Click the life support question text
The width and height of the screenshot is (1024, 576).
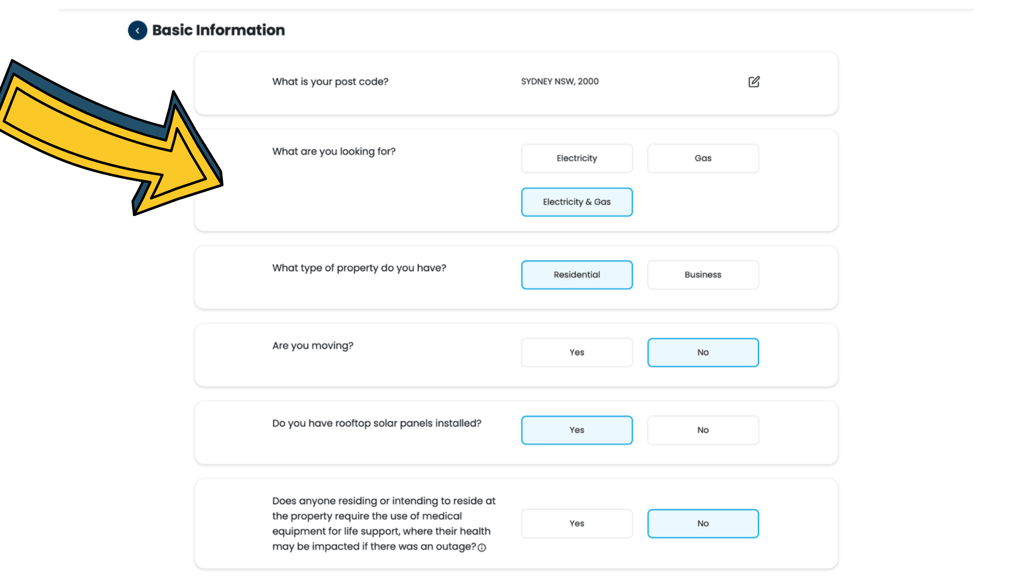pos(384,524)
